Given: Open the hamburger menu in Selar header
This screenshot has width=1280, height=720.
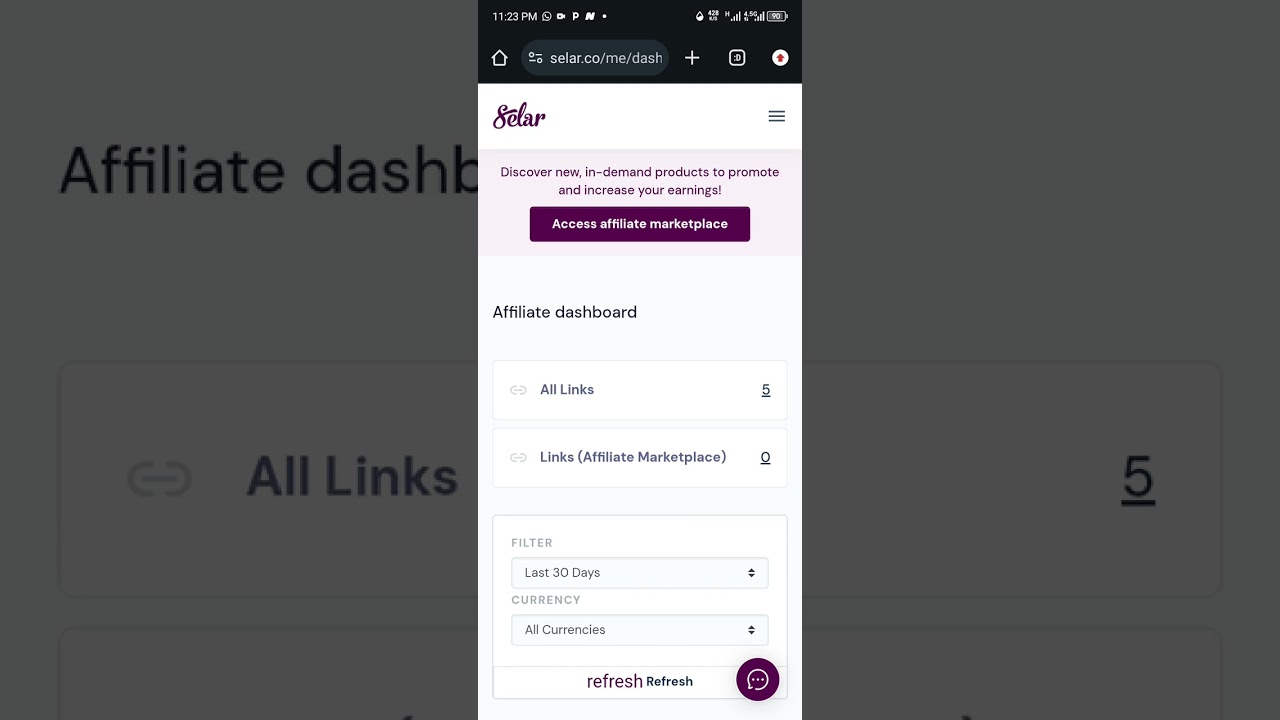Looking at the screenshot, I should (776, 116).
